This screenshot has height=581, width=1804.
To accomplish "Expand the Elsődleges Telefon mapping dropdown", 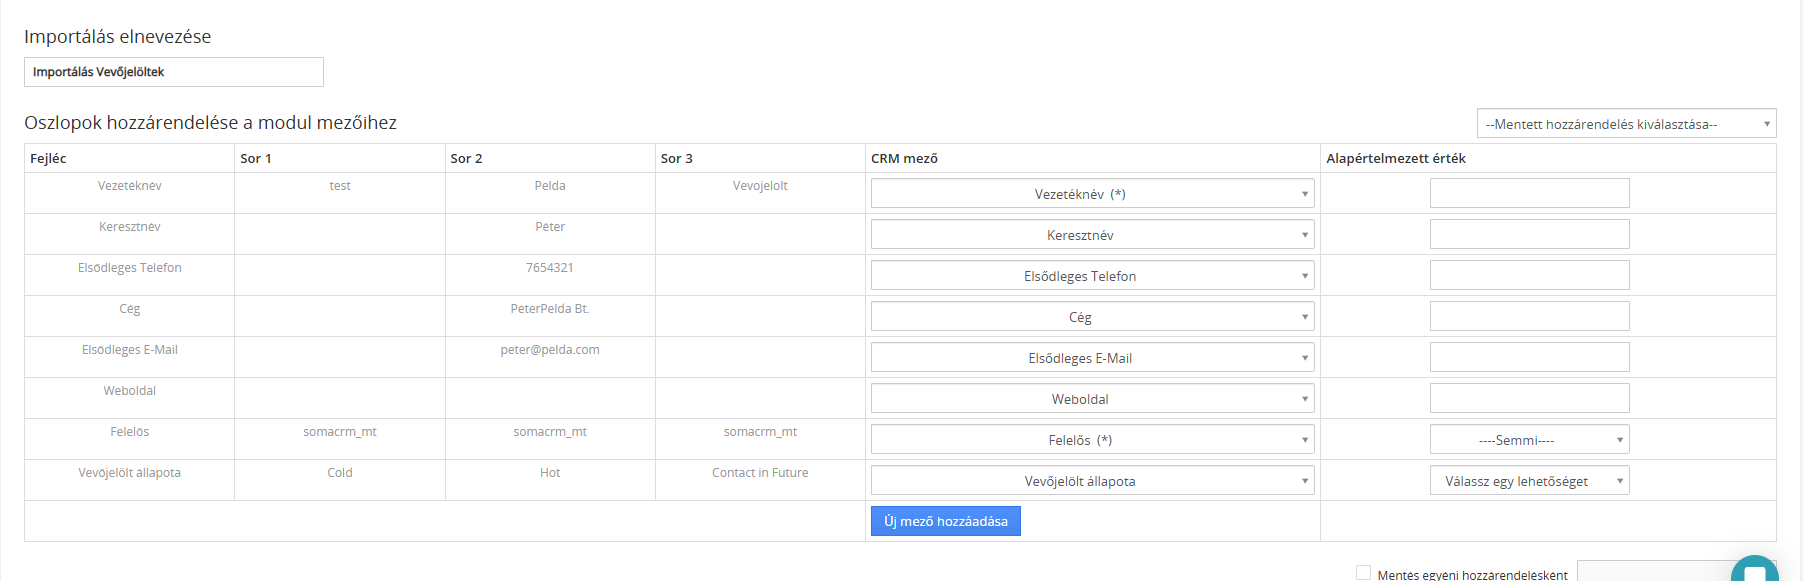I will click(1092, 275).
